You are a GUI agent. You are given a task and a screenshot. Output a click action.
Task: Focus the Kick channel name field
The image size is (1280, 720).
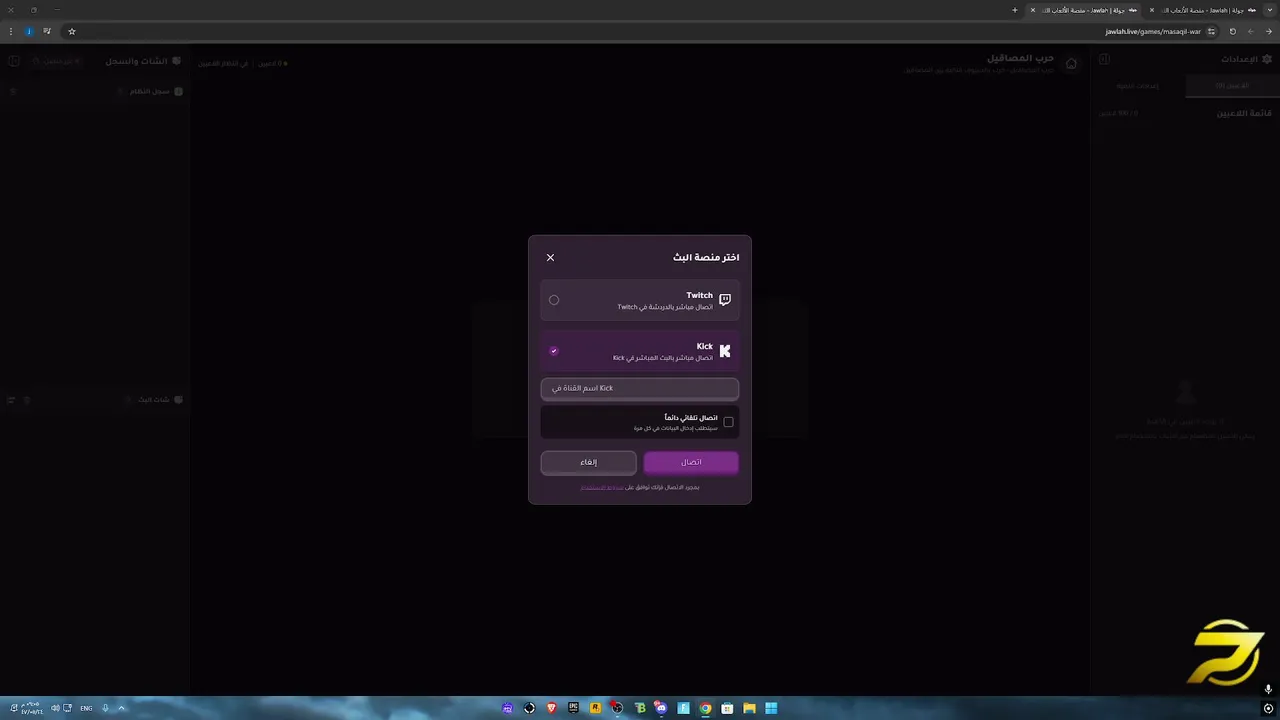click(x=640, y=388)
